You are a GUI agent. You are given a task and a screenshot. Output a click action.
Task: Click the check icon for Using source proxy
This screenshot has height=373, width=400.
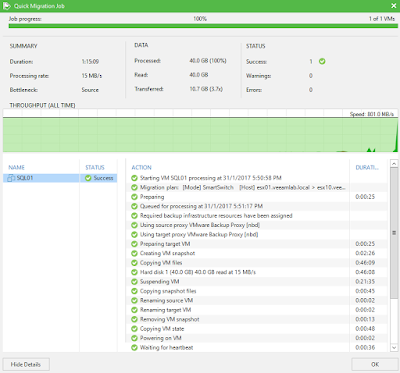point(134,225)
